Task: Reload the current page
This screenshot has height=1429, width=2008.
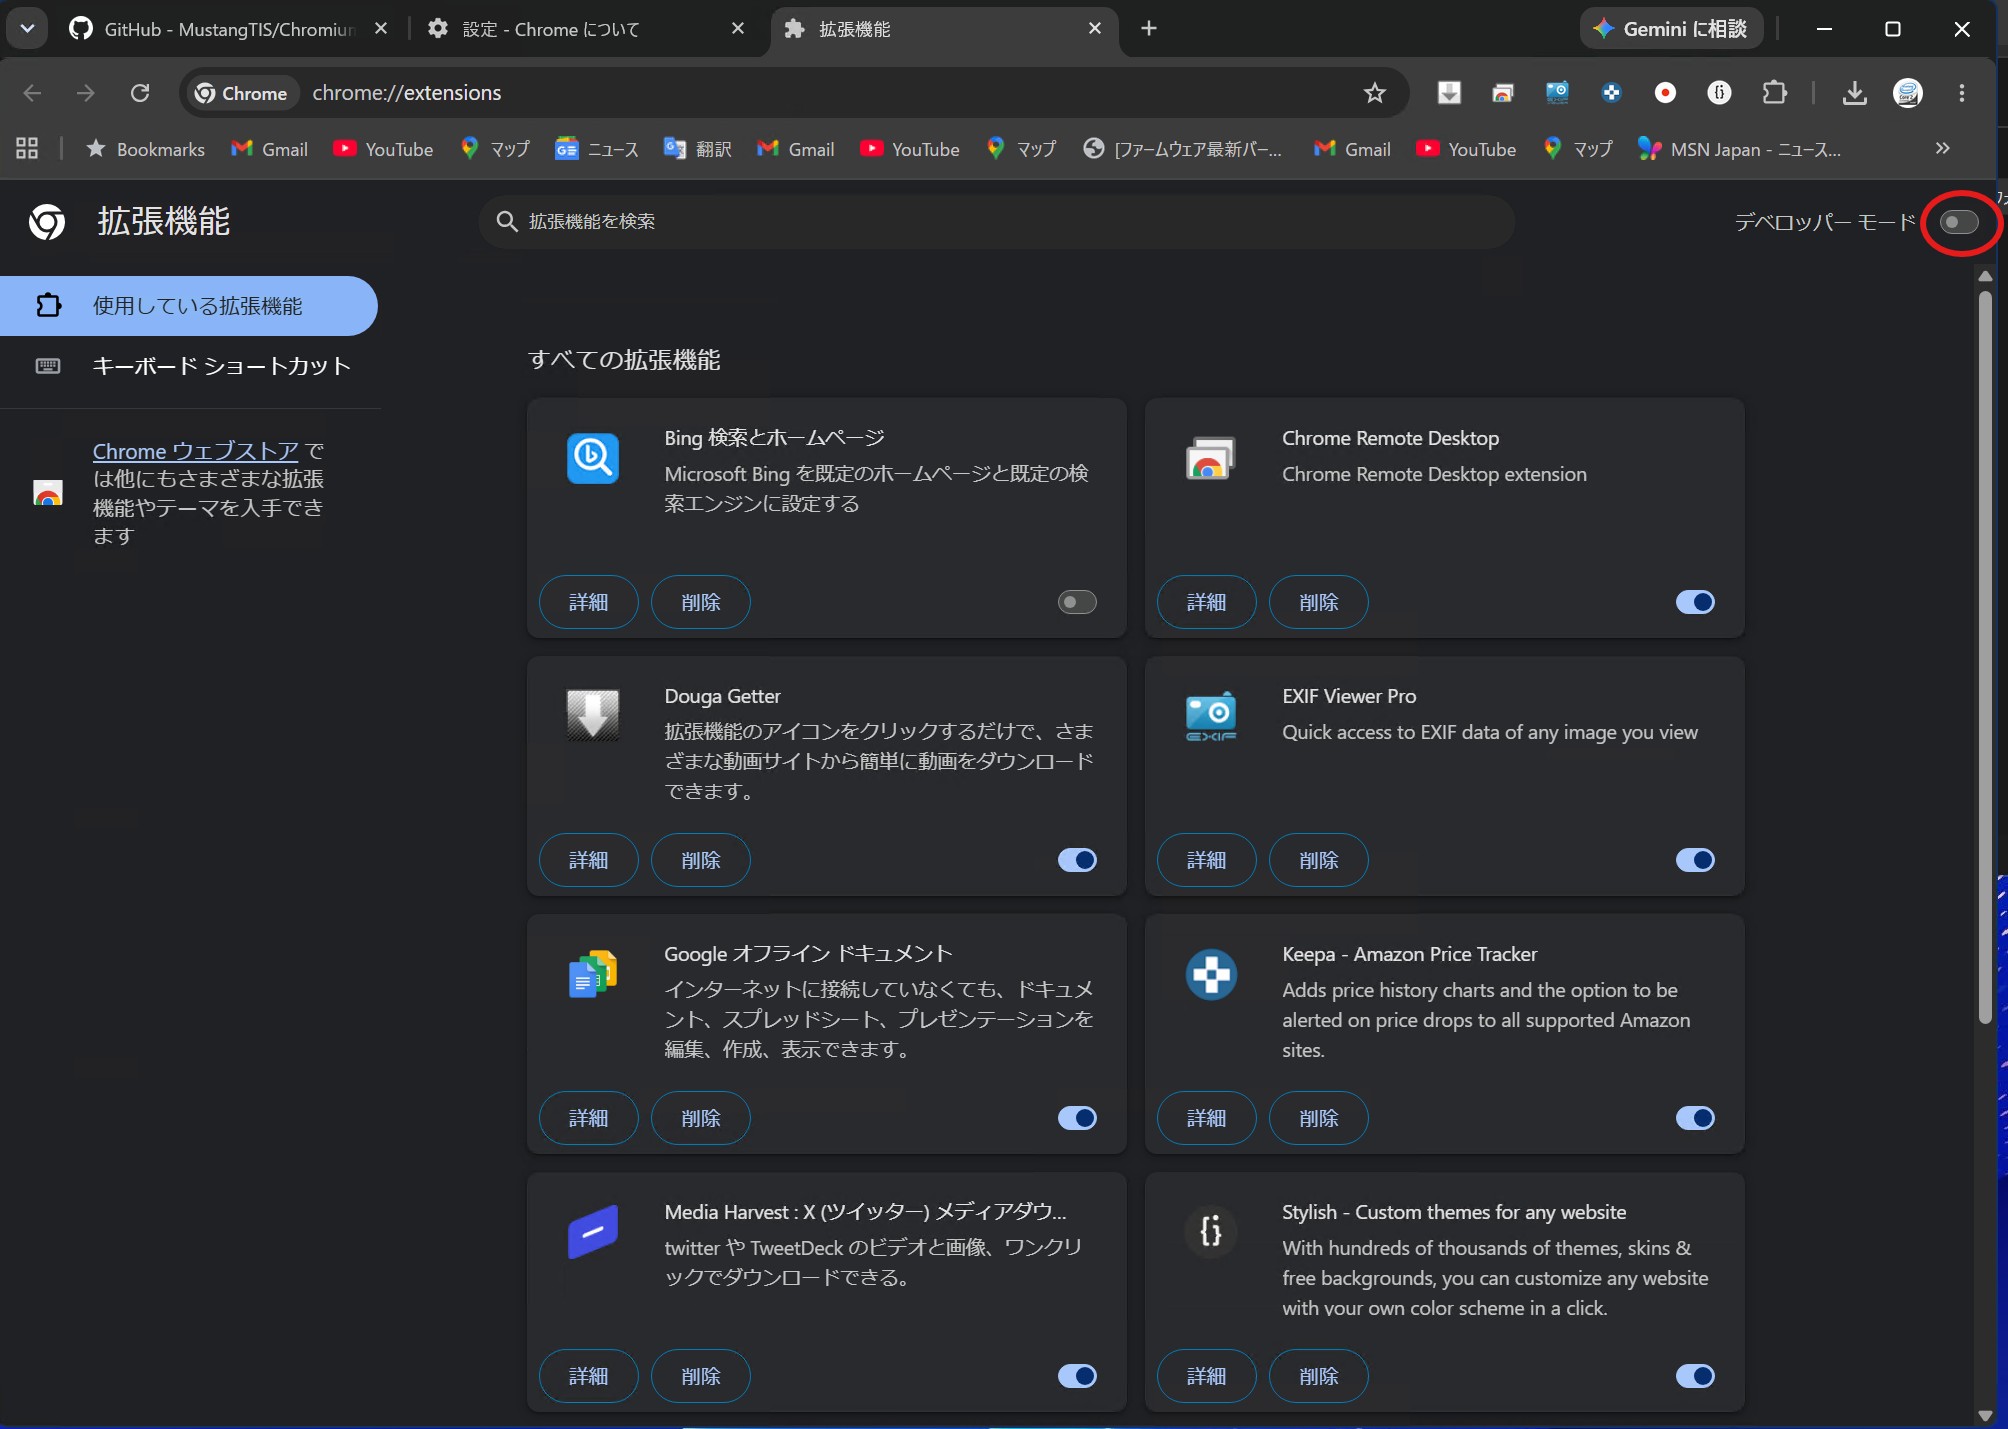Action: 140,93
